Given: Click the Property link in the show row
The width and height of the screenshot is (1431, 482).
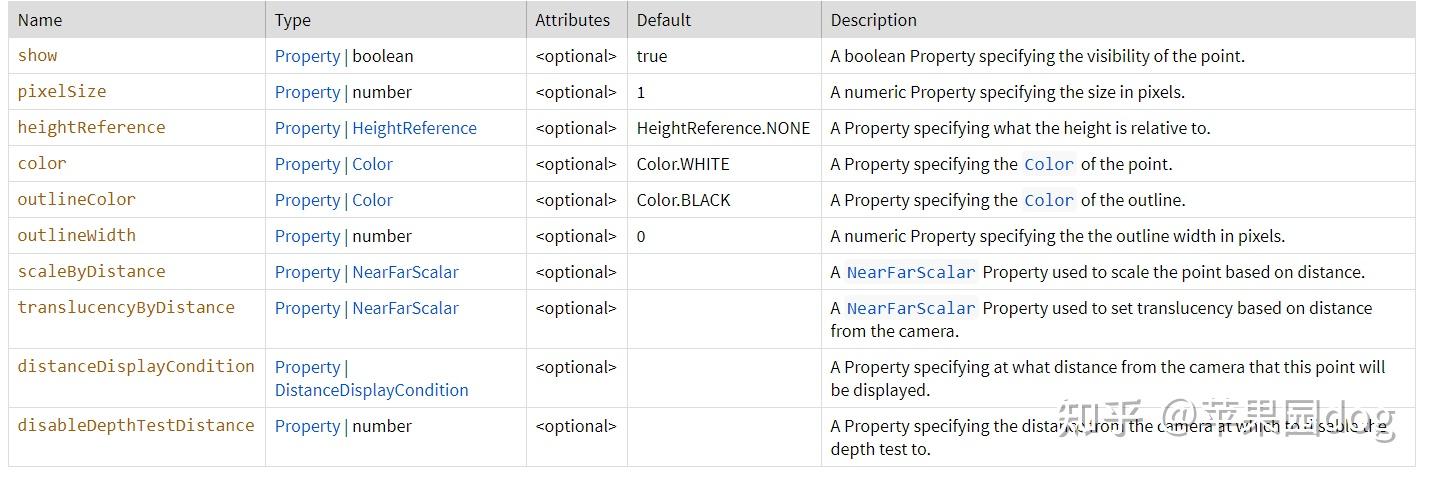Looking at the screenshot, I should (307, 56).
